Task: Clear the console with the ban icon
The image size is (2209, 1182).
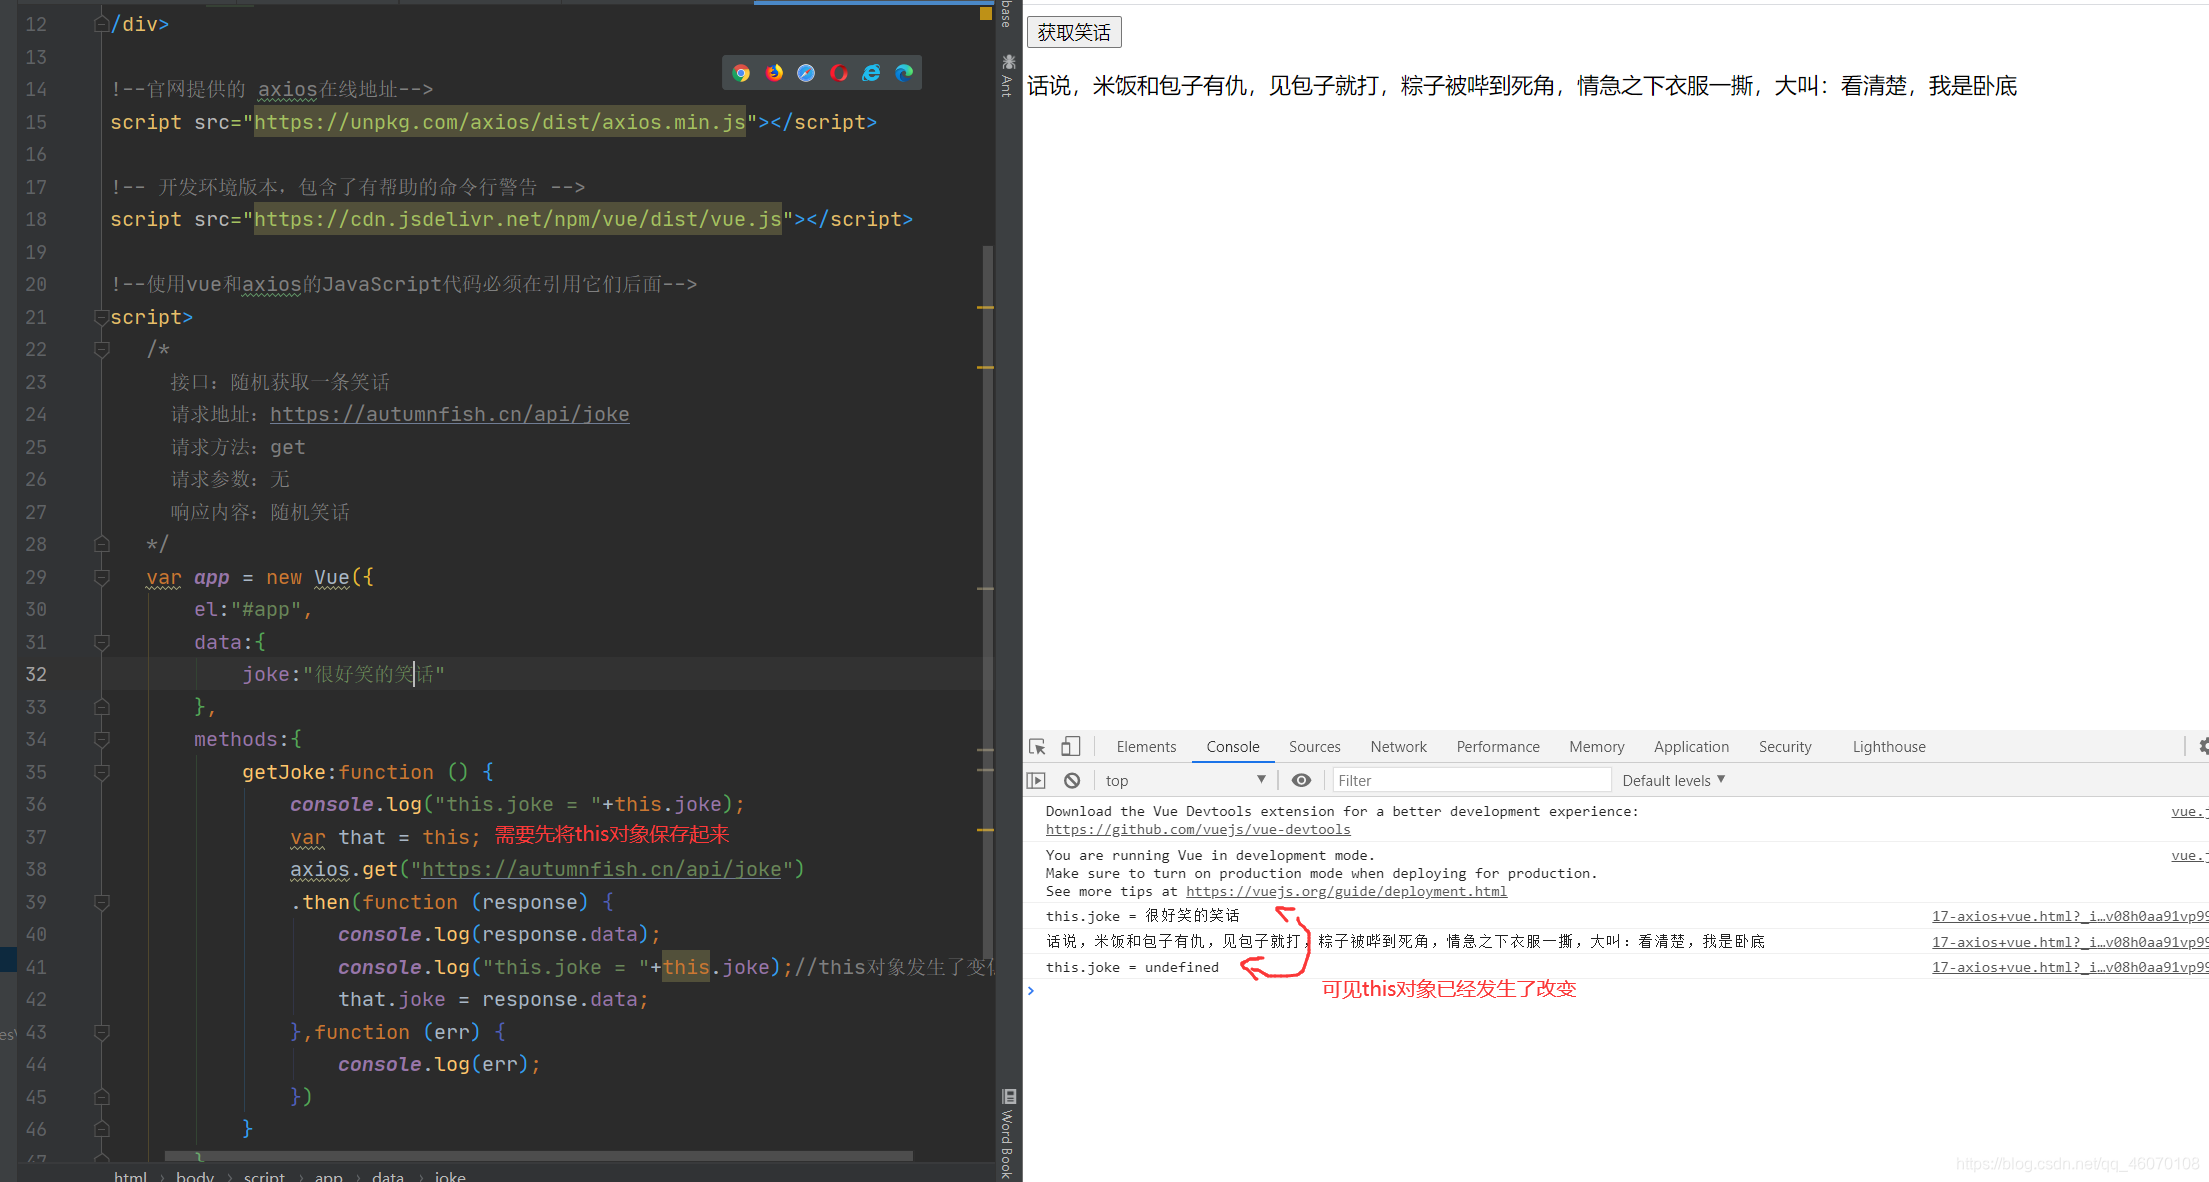Action: point(1072,780)
